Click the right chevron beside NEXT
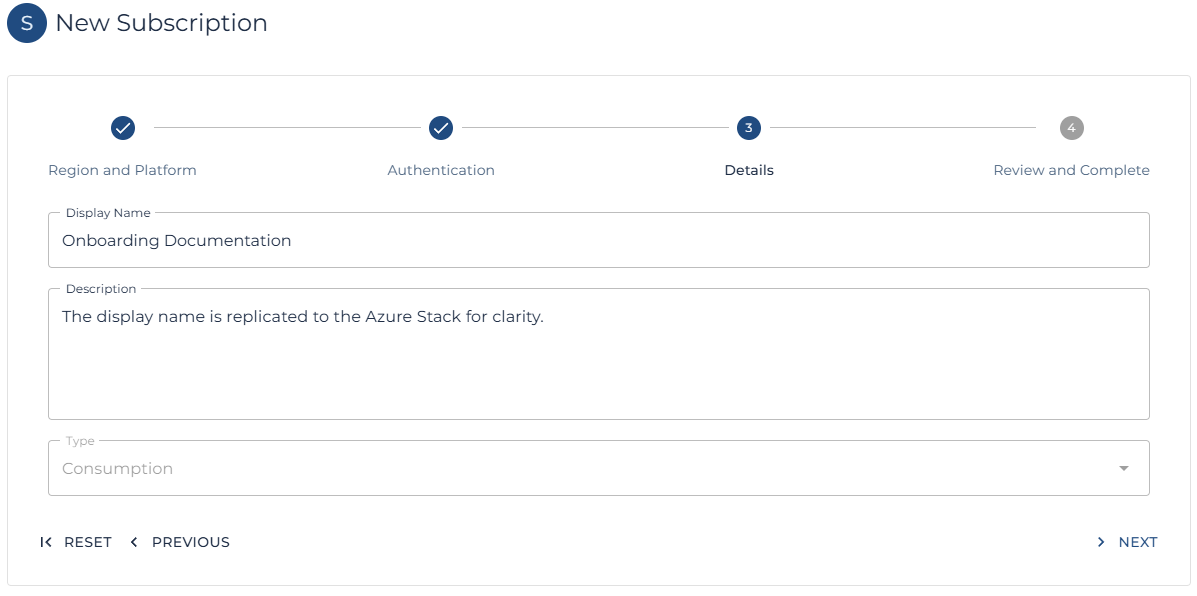1197x596 pixels. coord(1101,542)
